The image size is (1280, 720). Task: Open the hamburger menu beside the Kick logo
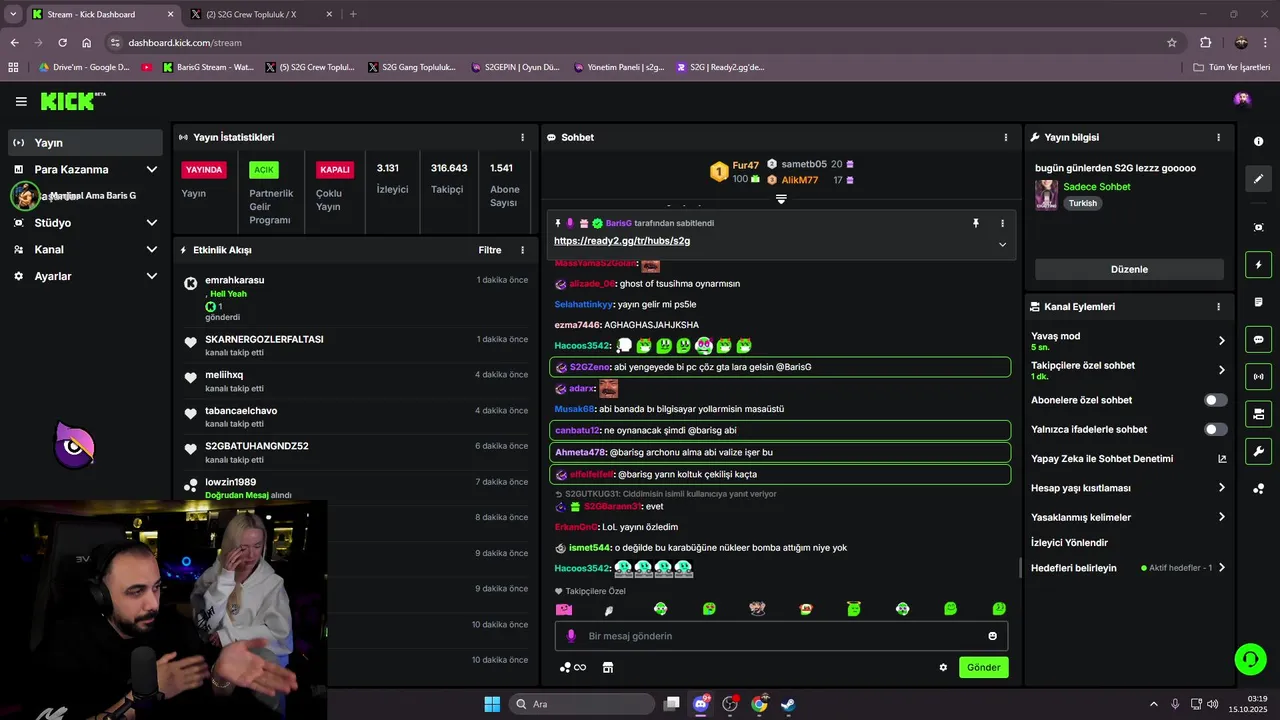(21, 101)
